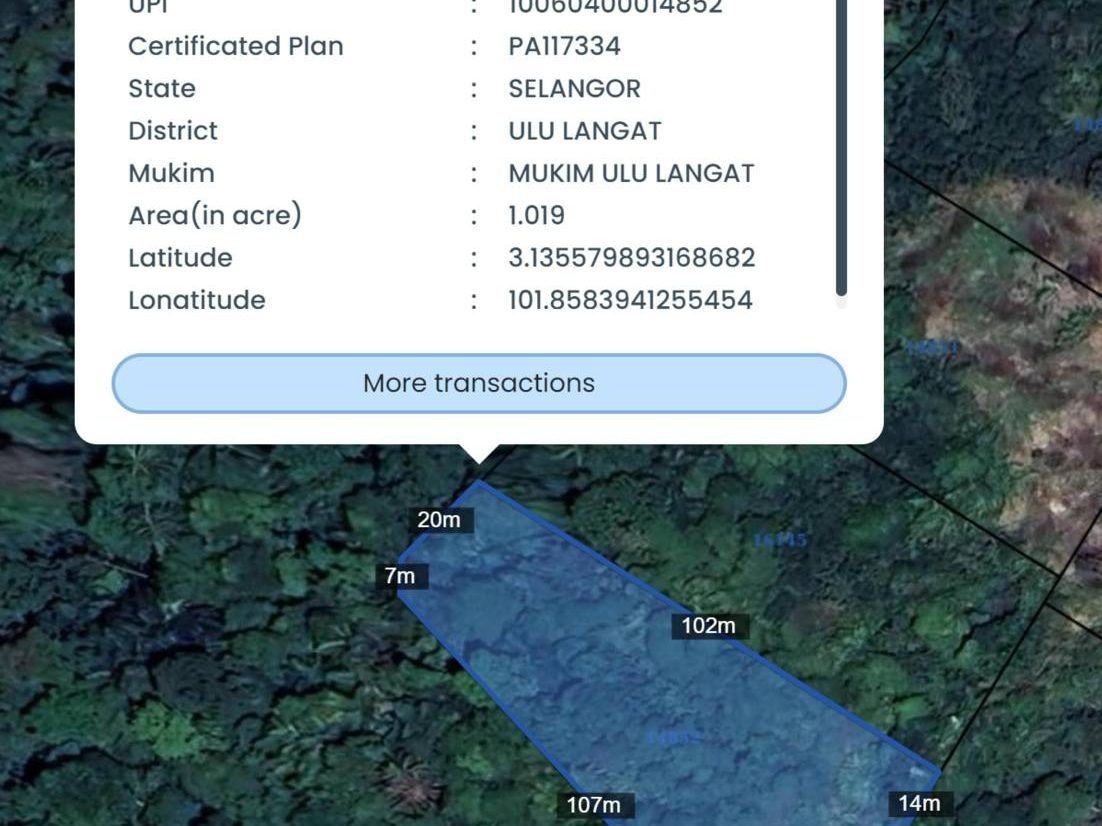Click the State value SELANGOR
This screenshot has height=826, width=1102.
574,89
